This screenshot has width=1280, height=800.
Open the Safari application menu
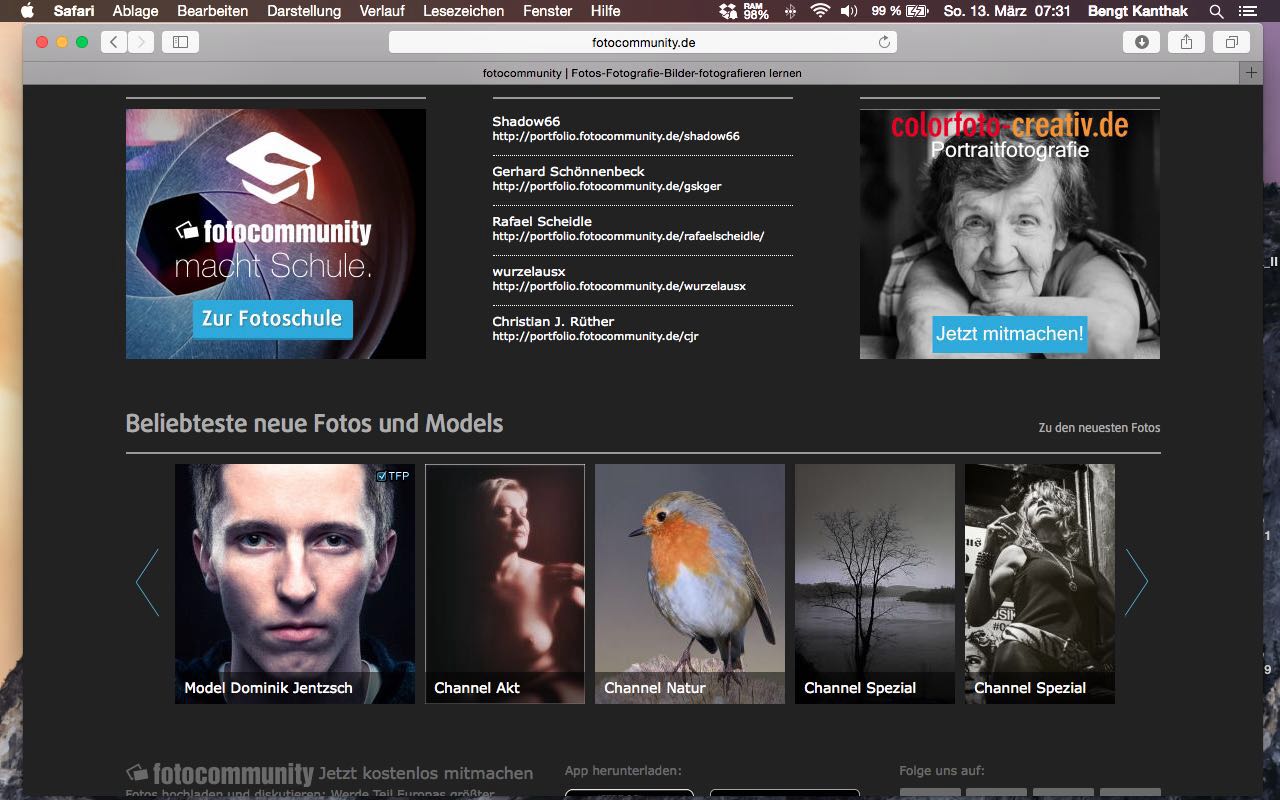[74, 11]
